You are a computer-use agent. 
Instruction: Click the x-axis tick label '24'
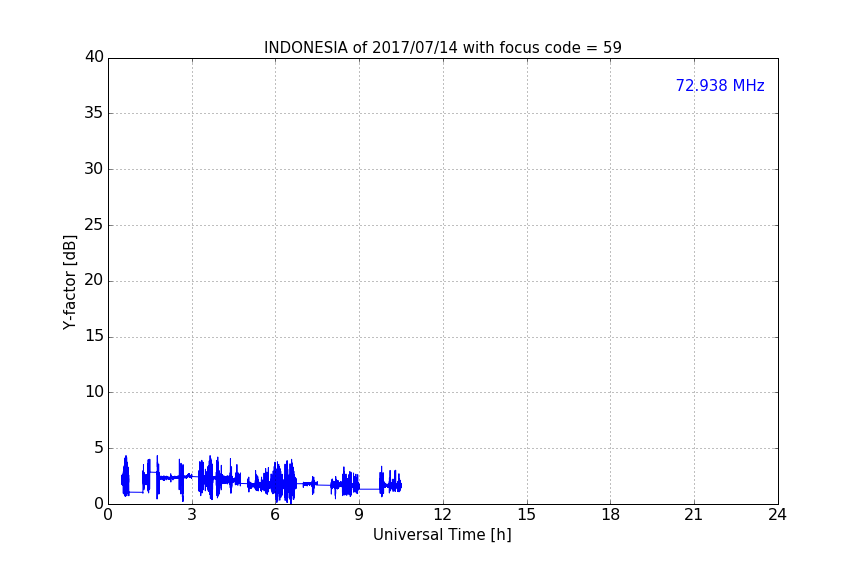click(777, 515)
